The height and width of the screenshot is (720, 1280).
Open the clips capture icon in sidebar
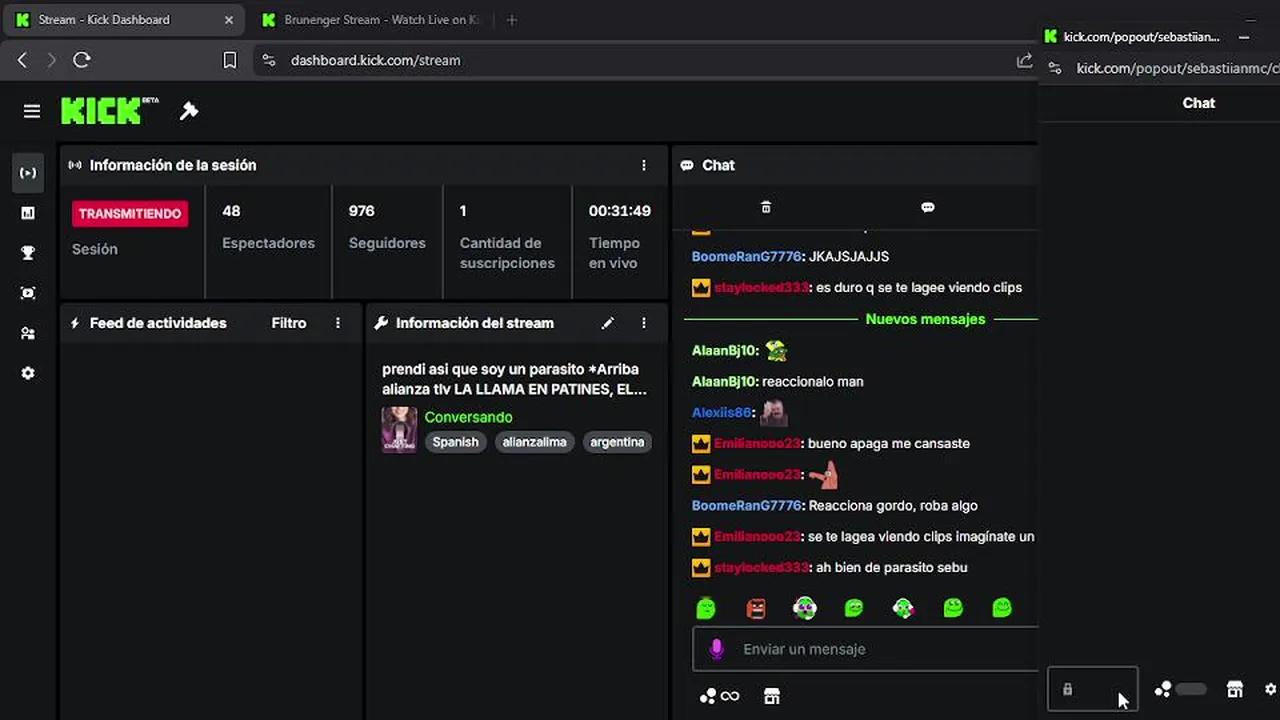[x=28, y=293]
